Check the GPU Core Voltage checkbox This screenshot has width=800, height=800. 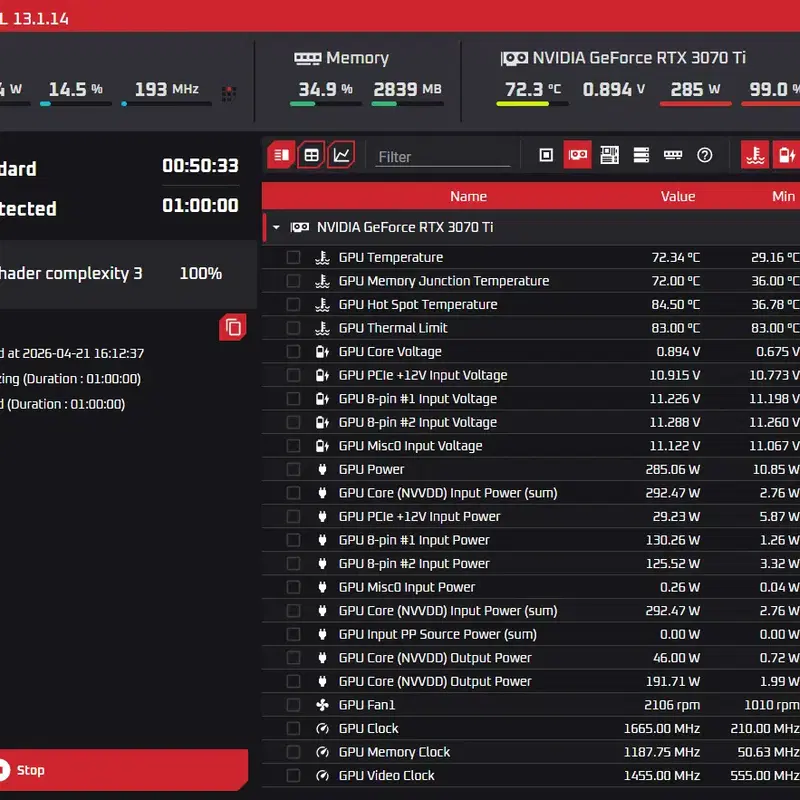click(x=293, y=352)
